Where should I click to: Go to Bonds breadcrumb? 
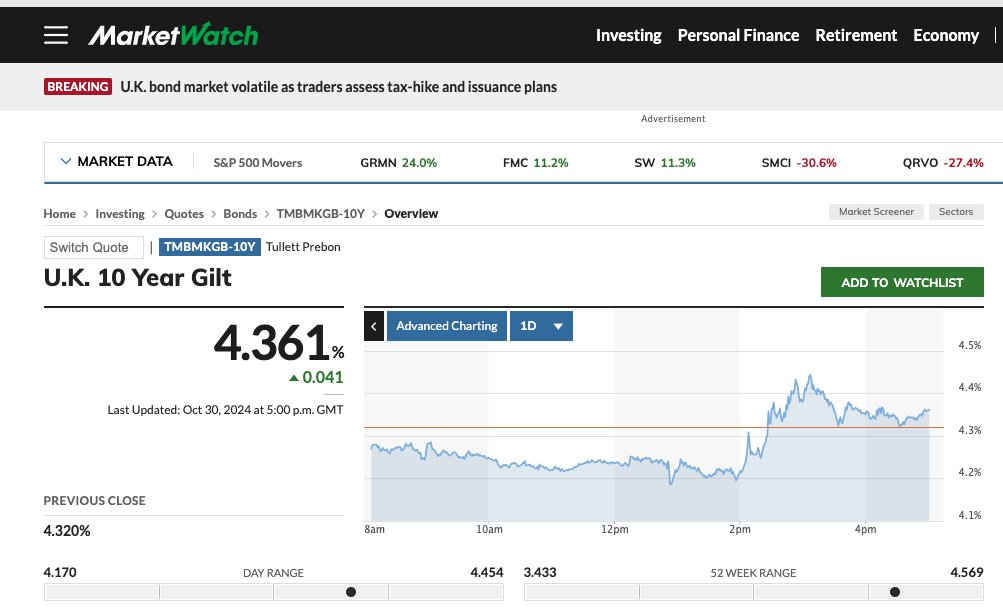[240, 214]
